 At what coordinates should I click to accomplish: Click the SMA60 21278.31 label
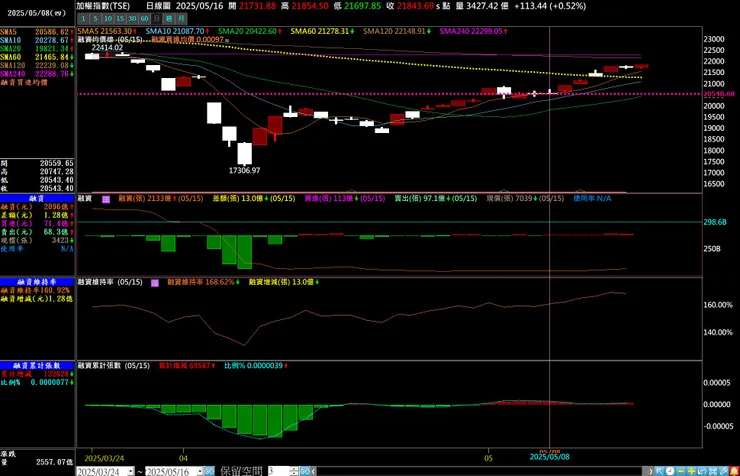322,31
